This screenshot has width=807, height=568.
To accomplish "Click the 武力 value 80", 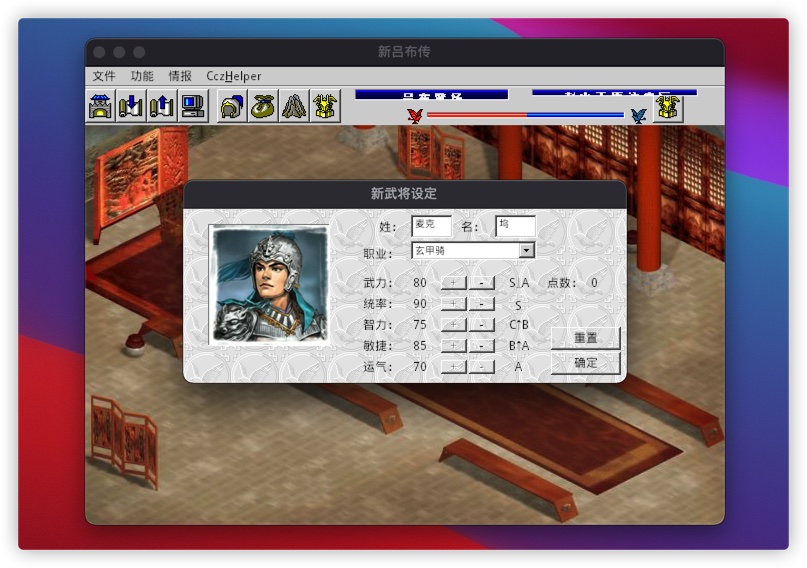I will (x=420, y=282).
